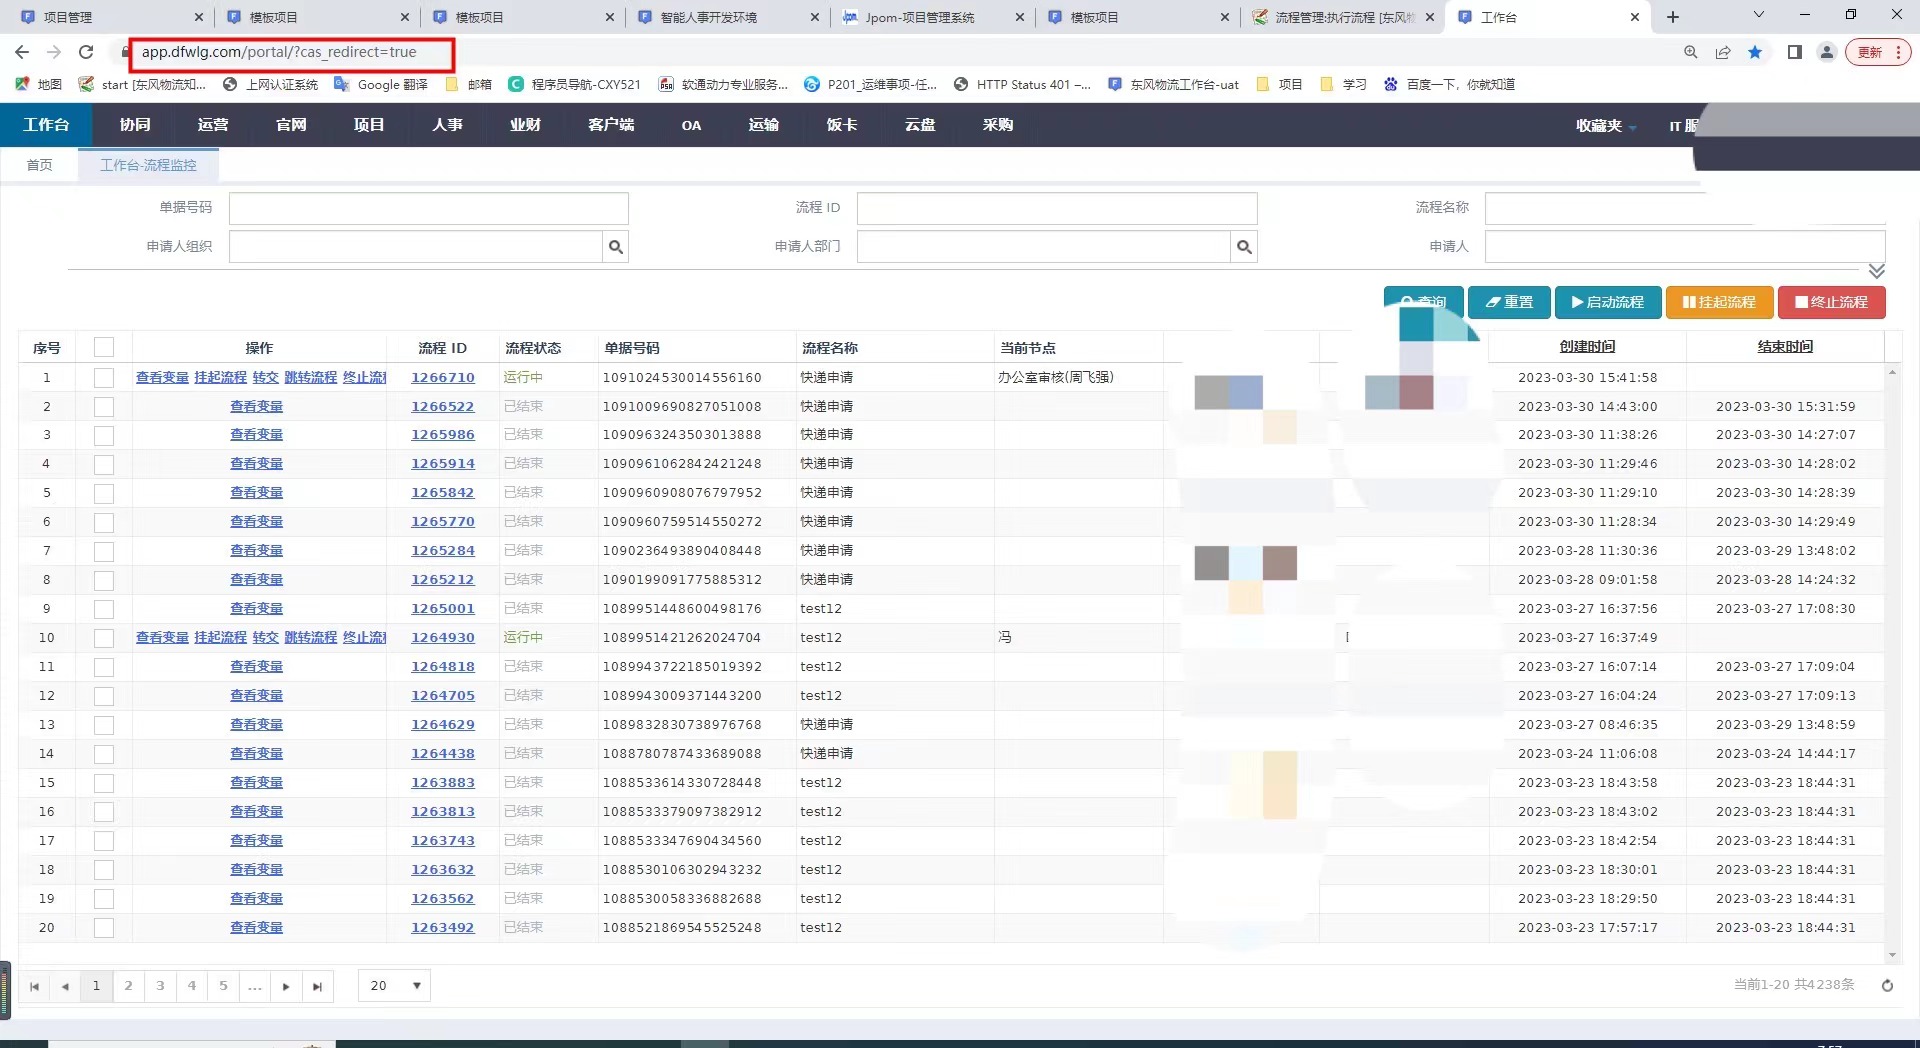Open the 学习 bookmark folder

click(x=1343, y=84)
